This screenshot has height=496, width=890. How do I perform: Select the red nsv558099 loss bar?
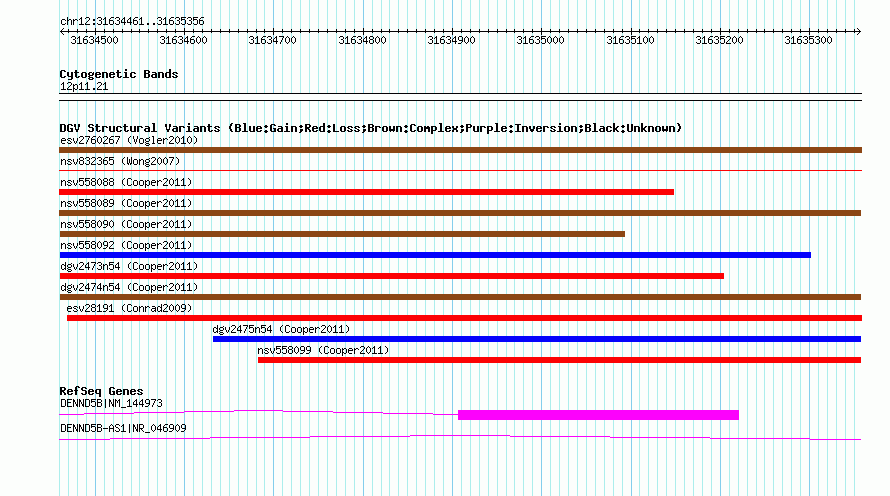(x=559, y=360)
